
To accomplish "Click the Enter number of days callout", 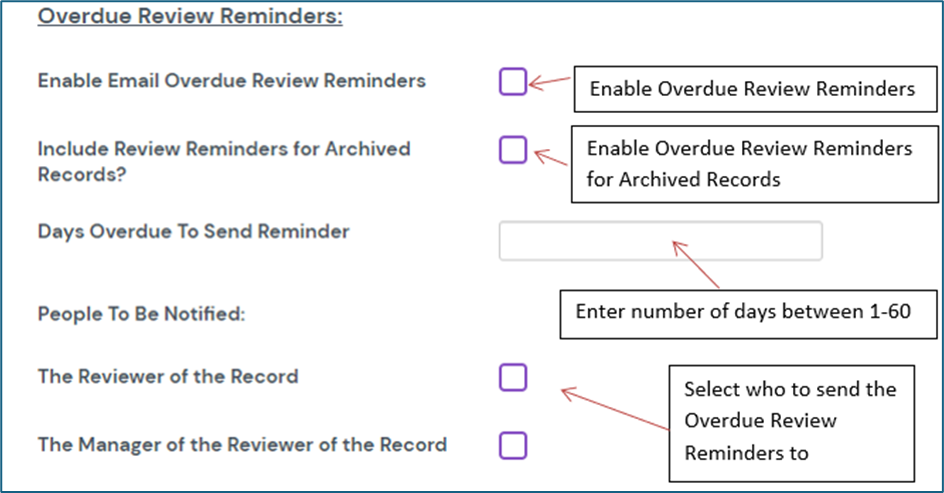I will point(743,311).
